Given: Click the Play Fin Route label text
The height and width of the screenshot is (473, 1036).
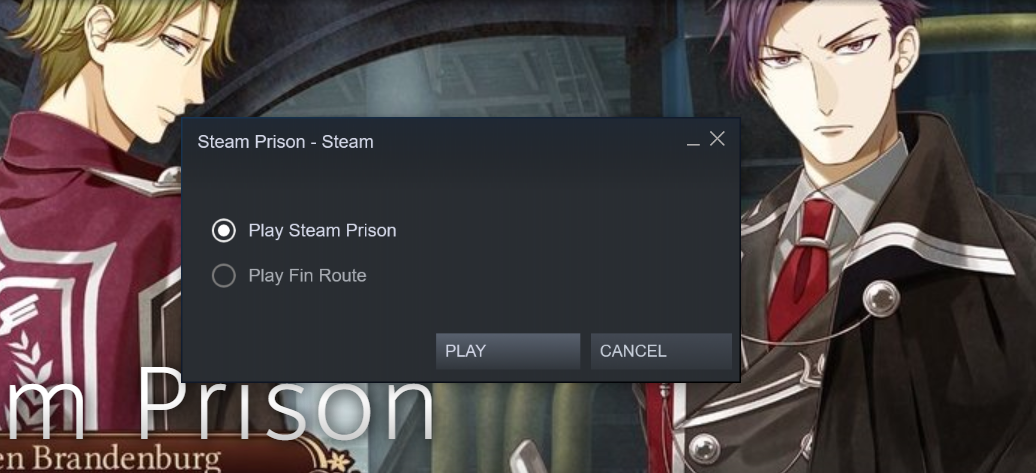Looking at the screenshot, I should [307, 275].
